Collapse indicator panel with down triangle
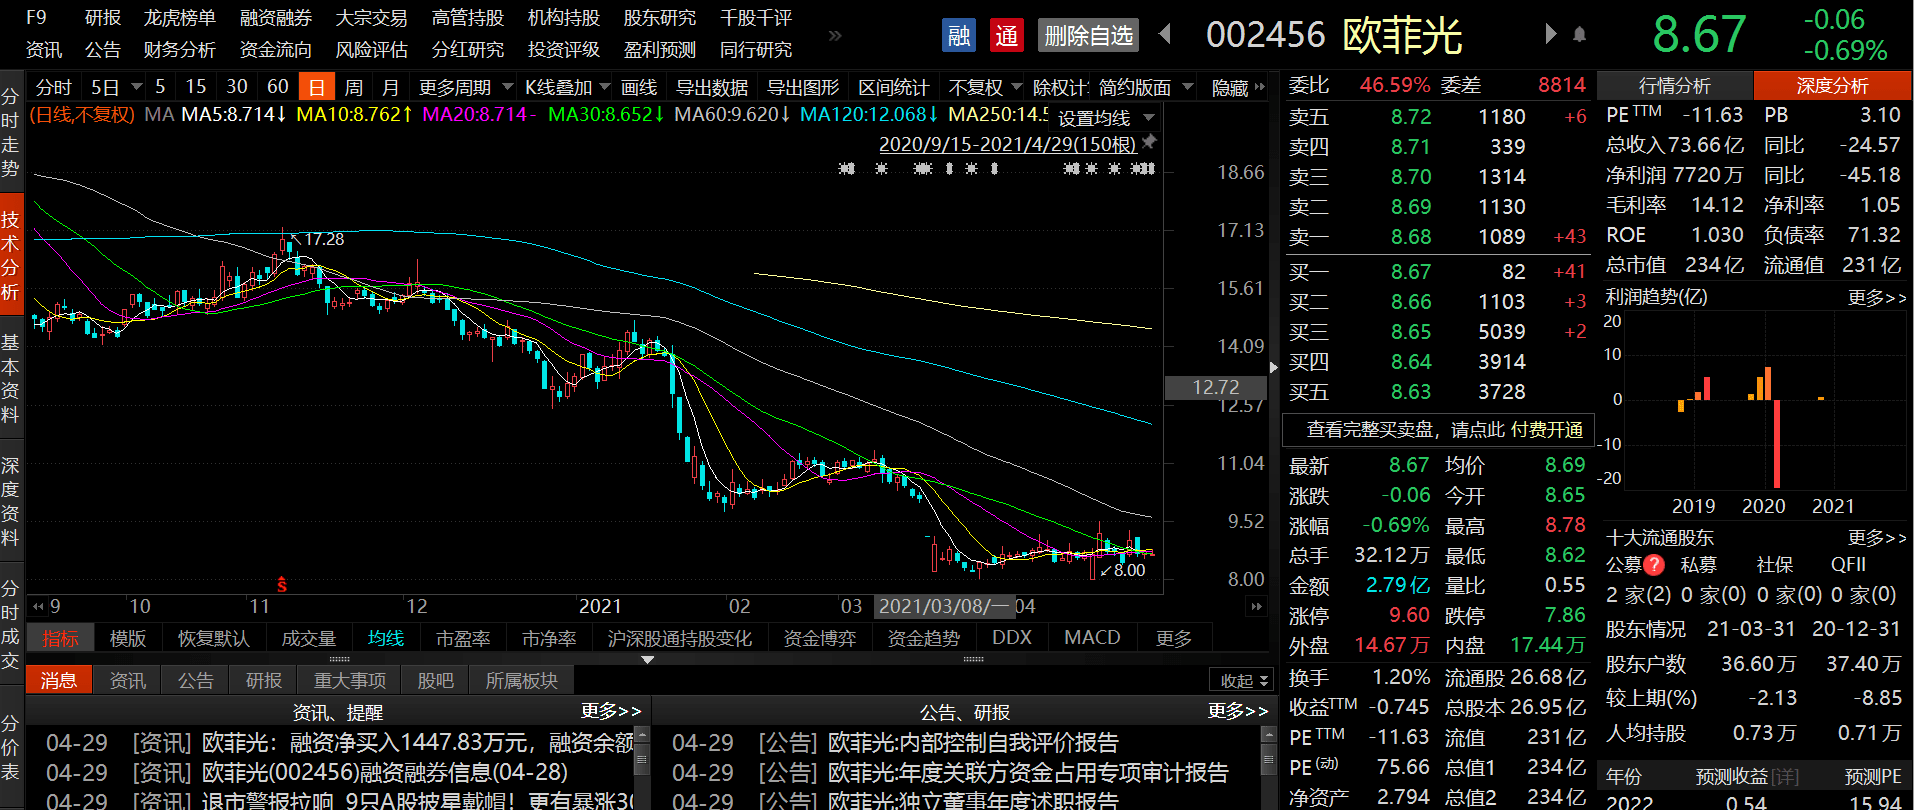The image size is (1914, 810). (647, 660)
